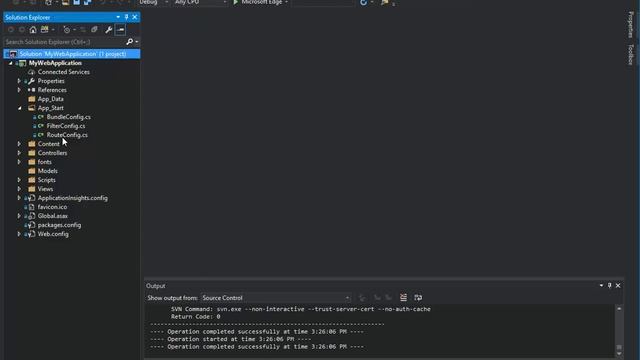Expand the Controllers folder
The image size is (640, 360).
click(19, 153)
